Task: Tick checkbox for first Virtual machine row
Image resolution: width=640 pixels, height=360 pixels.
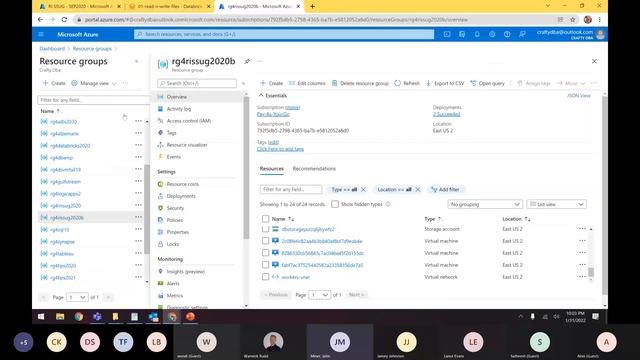Action: pyautogui.click(x=265, y=241)
